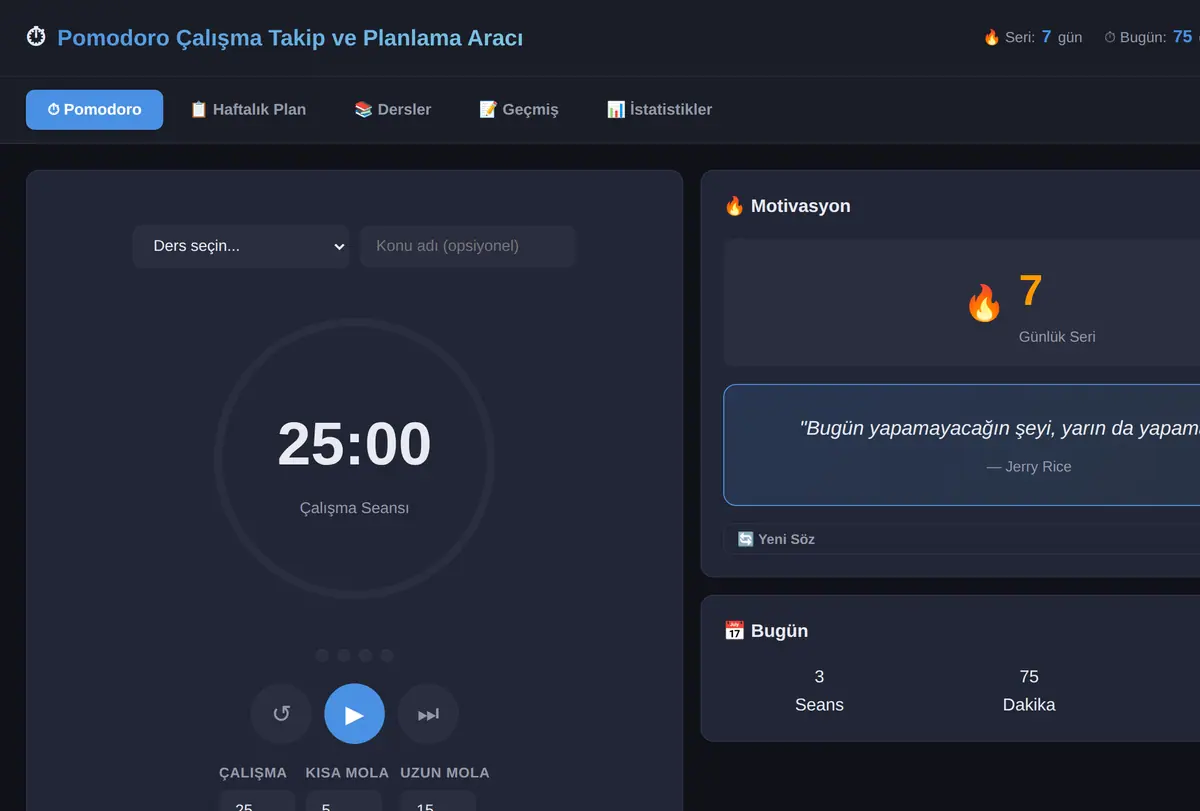Click the last session progress dot
This screenshot has height=811, width=1200.
[x=387, y=655]
